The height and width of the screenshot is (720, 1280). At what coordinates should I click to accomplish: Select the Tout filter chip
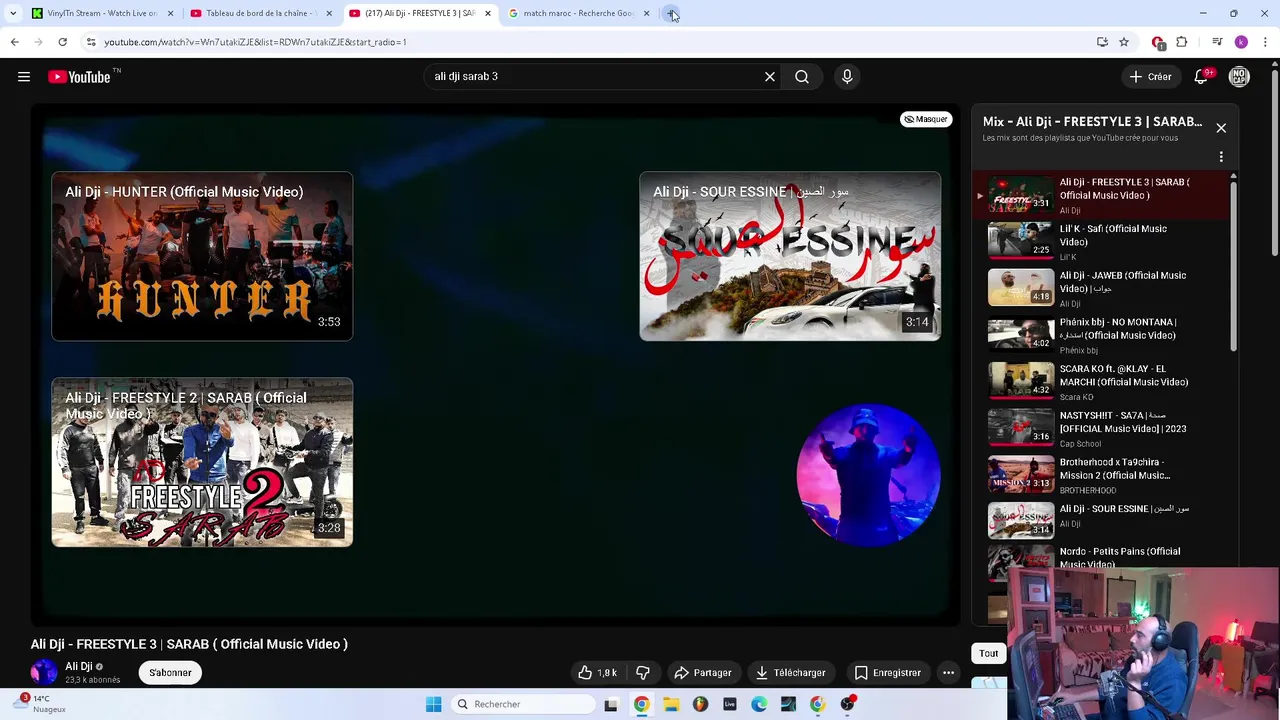coord(988,653)
